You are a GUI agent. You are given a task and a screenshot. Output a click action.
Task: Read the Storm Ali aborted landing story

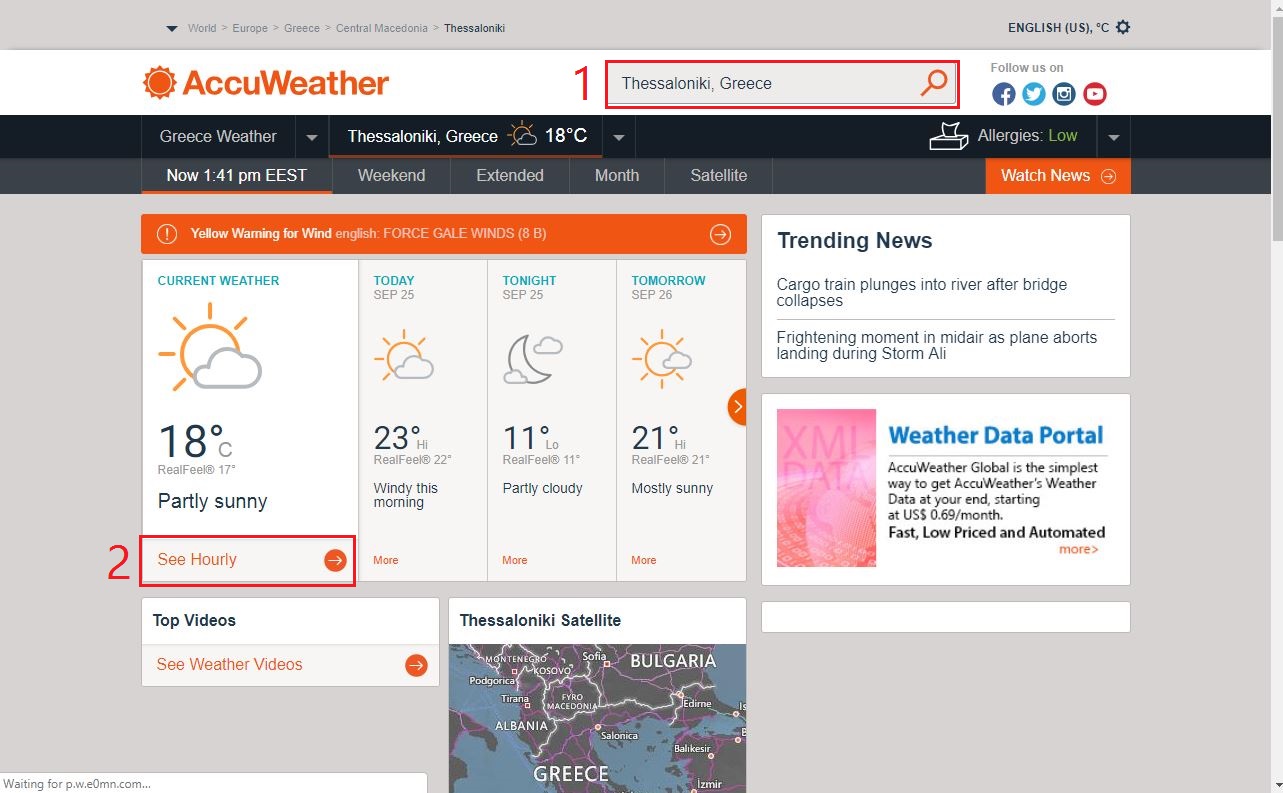click(937, 345)
